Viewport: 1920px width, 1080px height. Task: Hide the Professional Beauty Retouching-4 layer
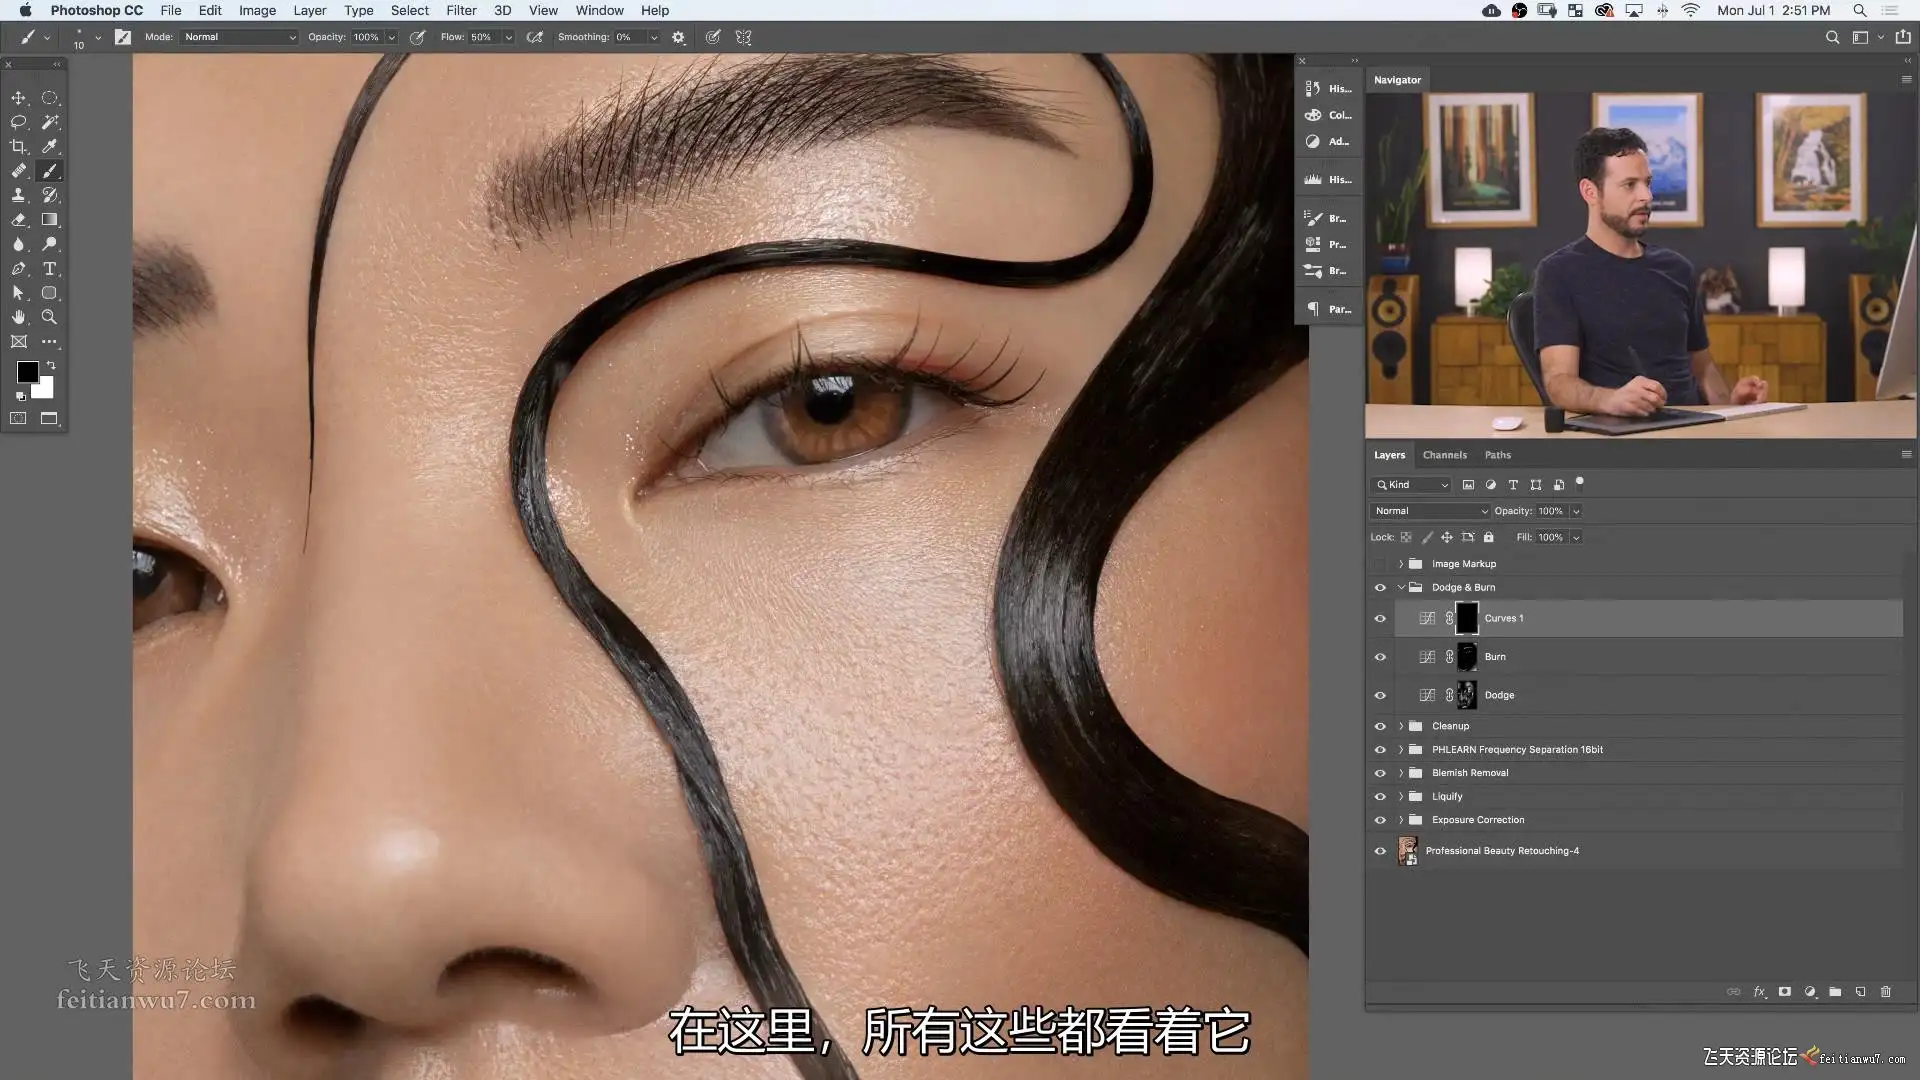tap(1380, 851)
